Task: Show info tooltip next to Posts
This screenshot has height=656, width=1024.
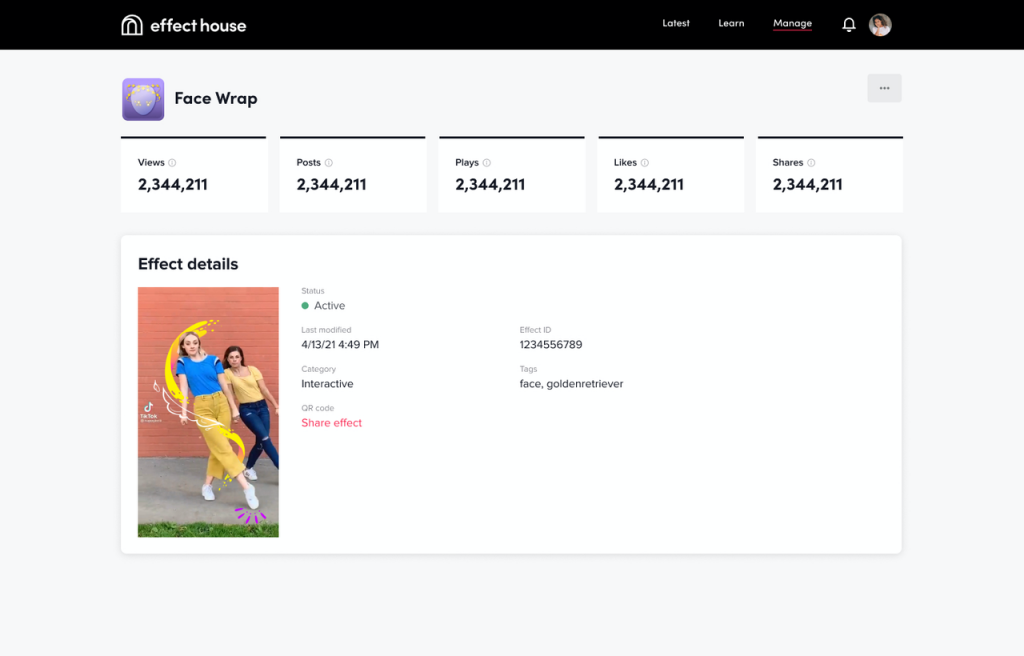Action: [x=328, y=163]
